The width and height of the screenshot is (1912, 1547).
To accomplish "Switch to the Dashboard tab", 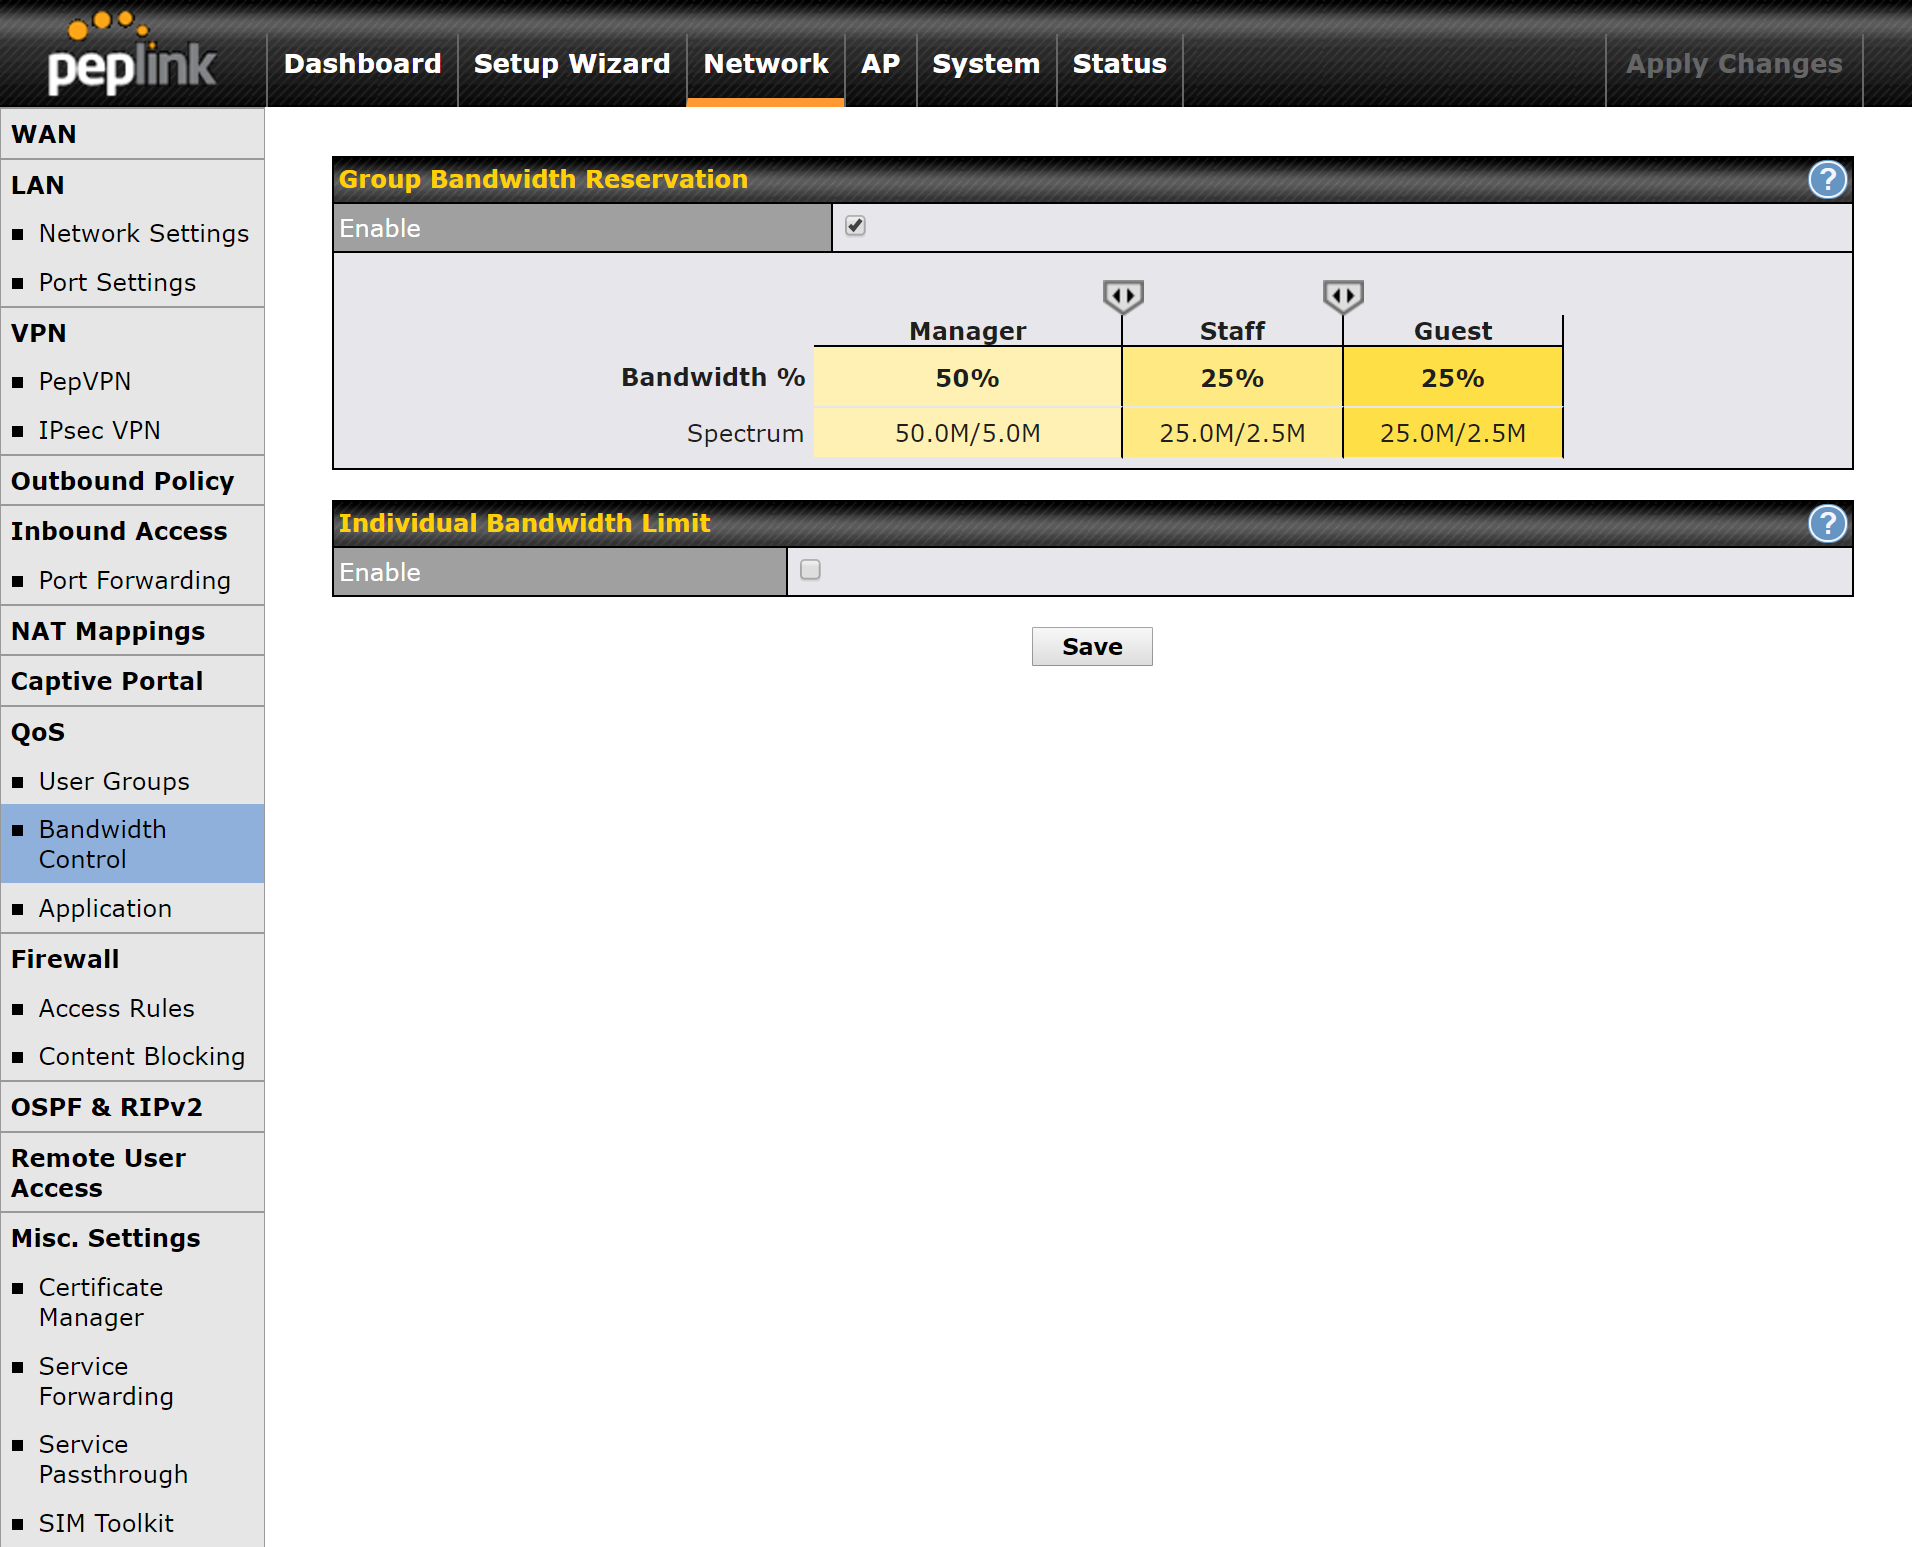I will click(x=362, y=63).
